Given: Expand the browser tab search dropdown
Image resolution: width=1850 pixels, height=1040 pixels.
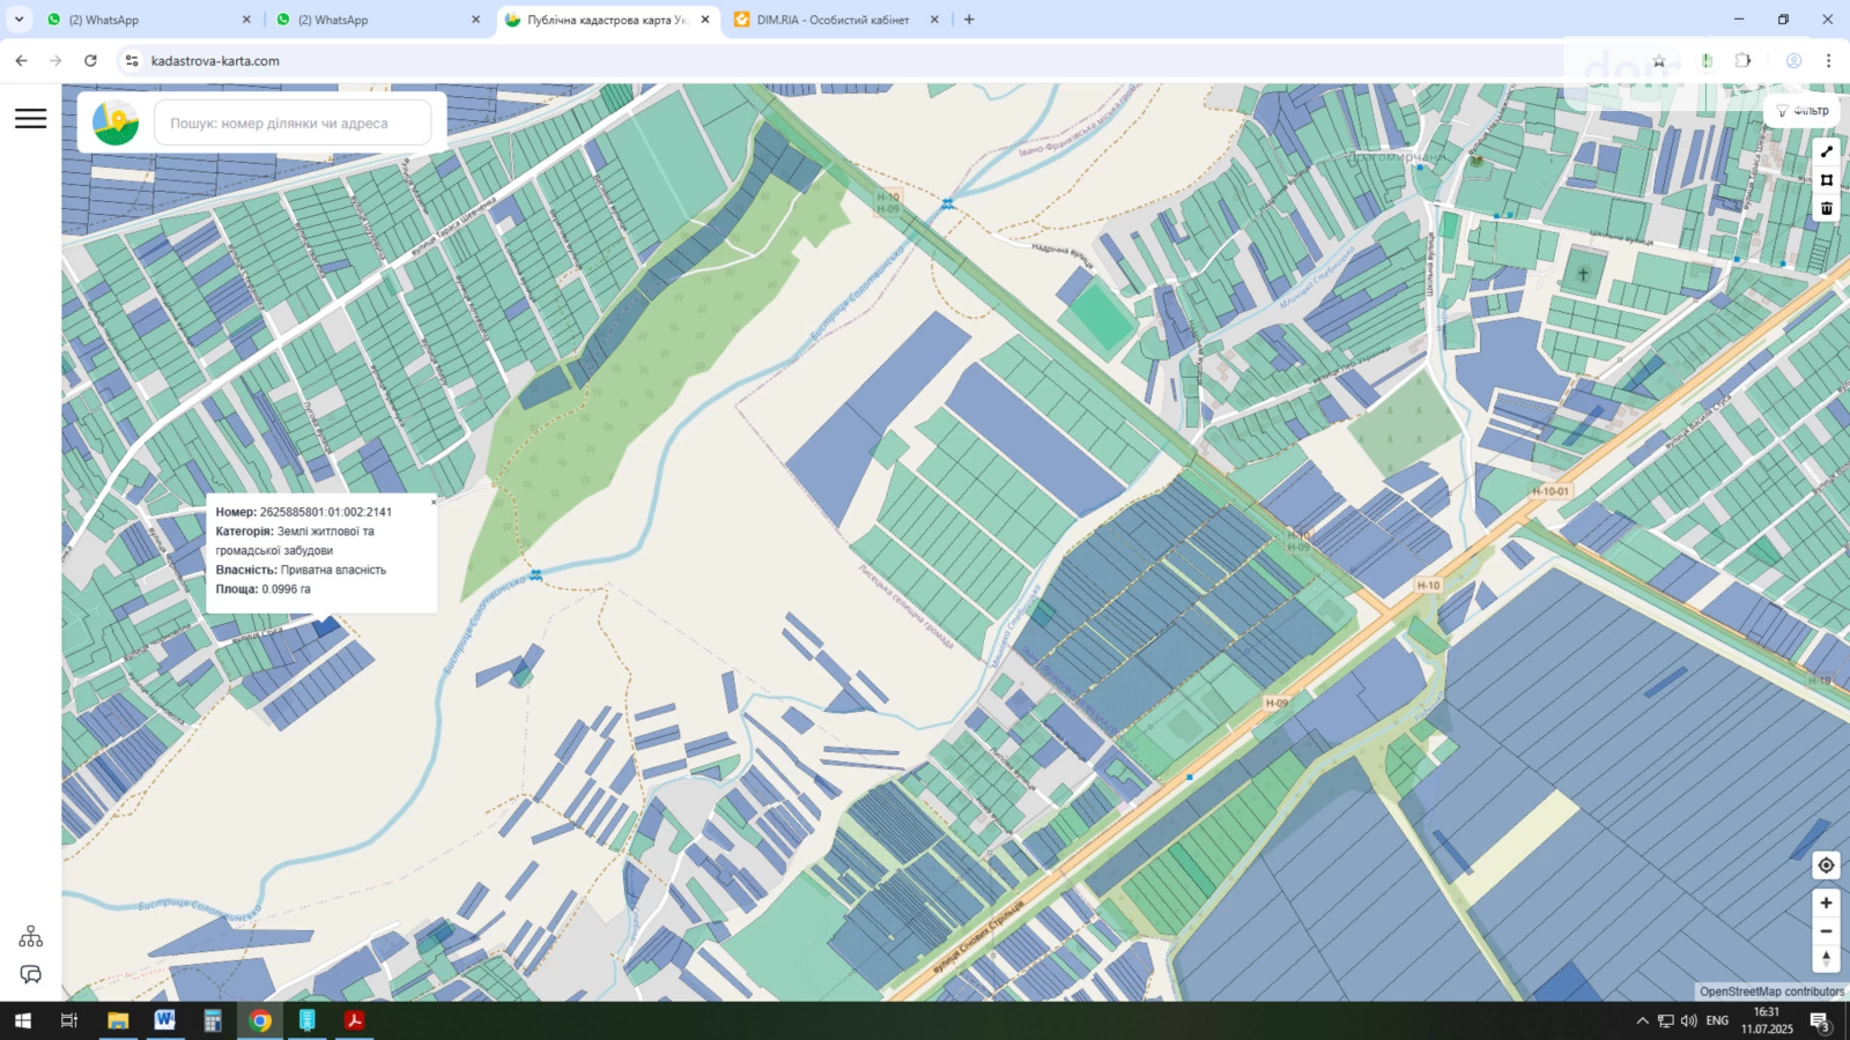Looking at the screenshot, I should (x=19, y=19).
